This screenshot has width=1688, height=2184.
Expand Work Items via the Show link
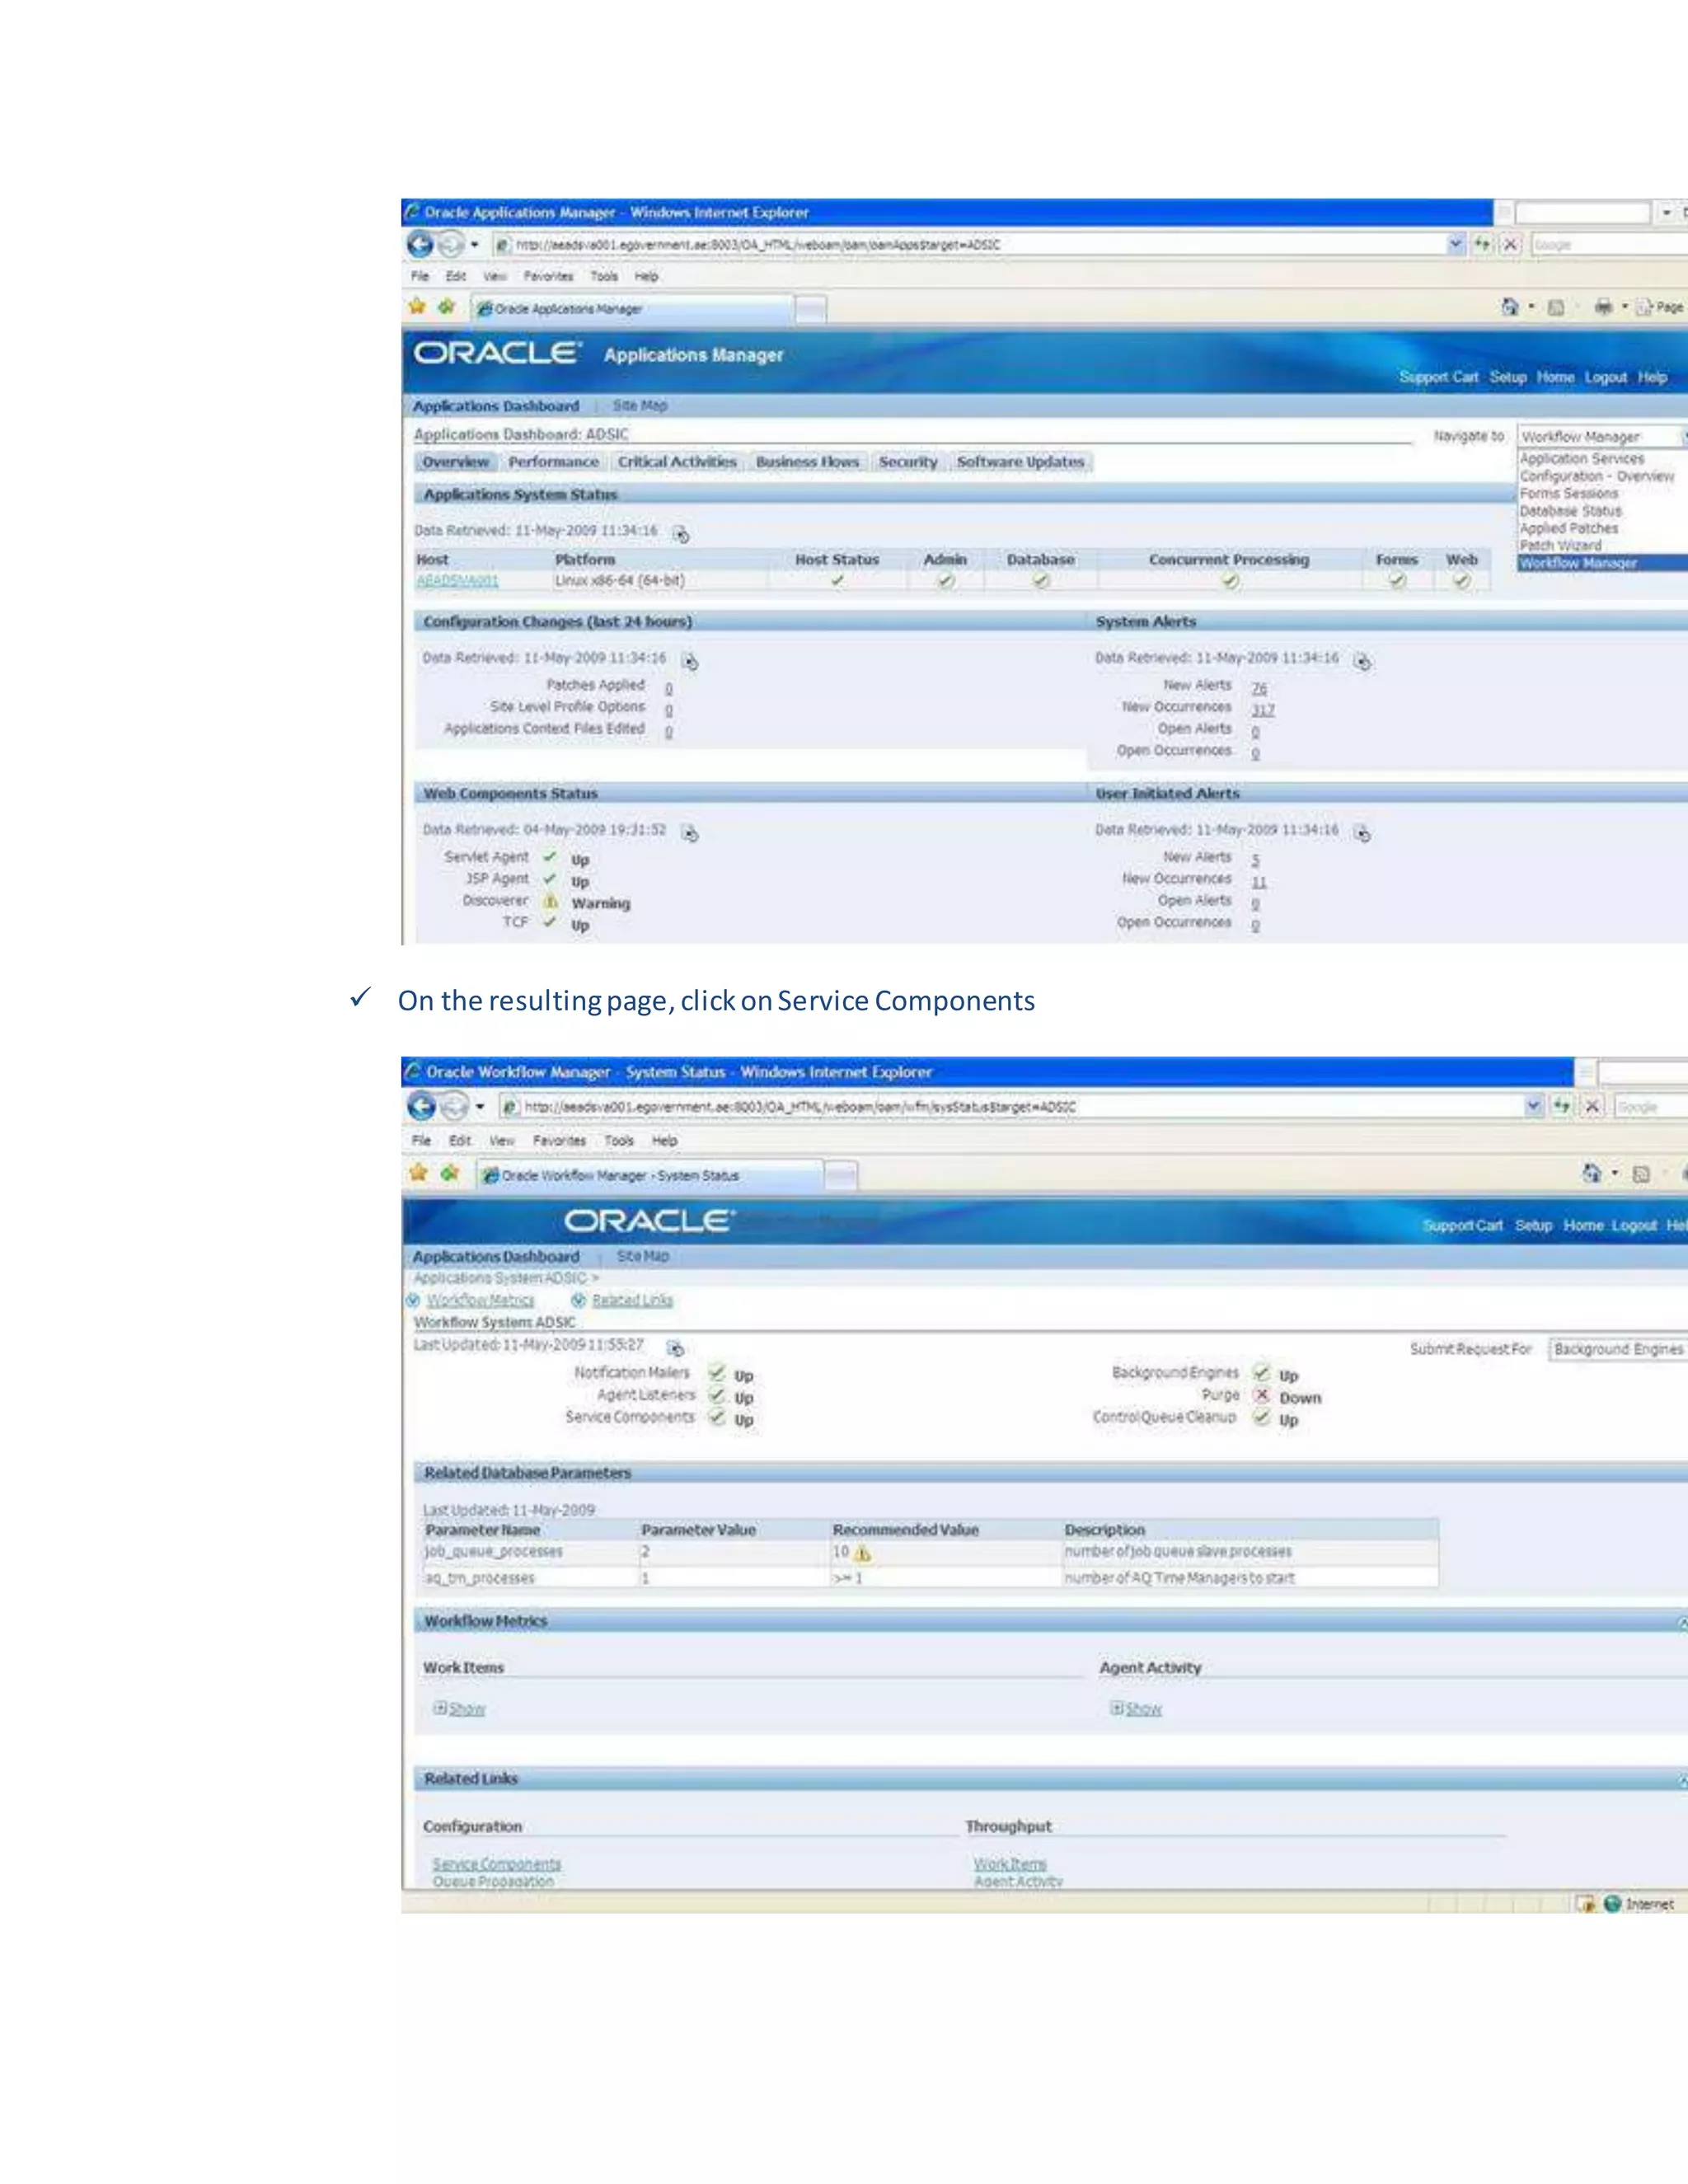(466, 1709)
